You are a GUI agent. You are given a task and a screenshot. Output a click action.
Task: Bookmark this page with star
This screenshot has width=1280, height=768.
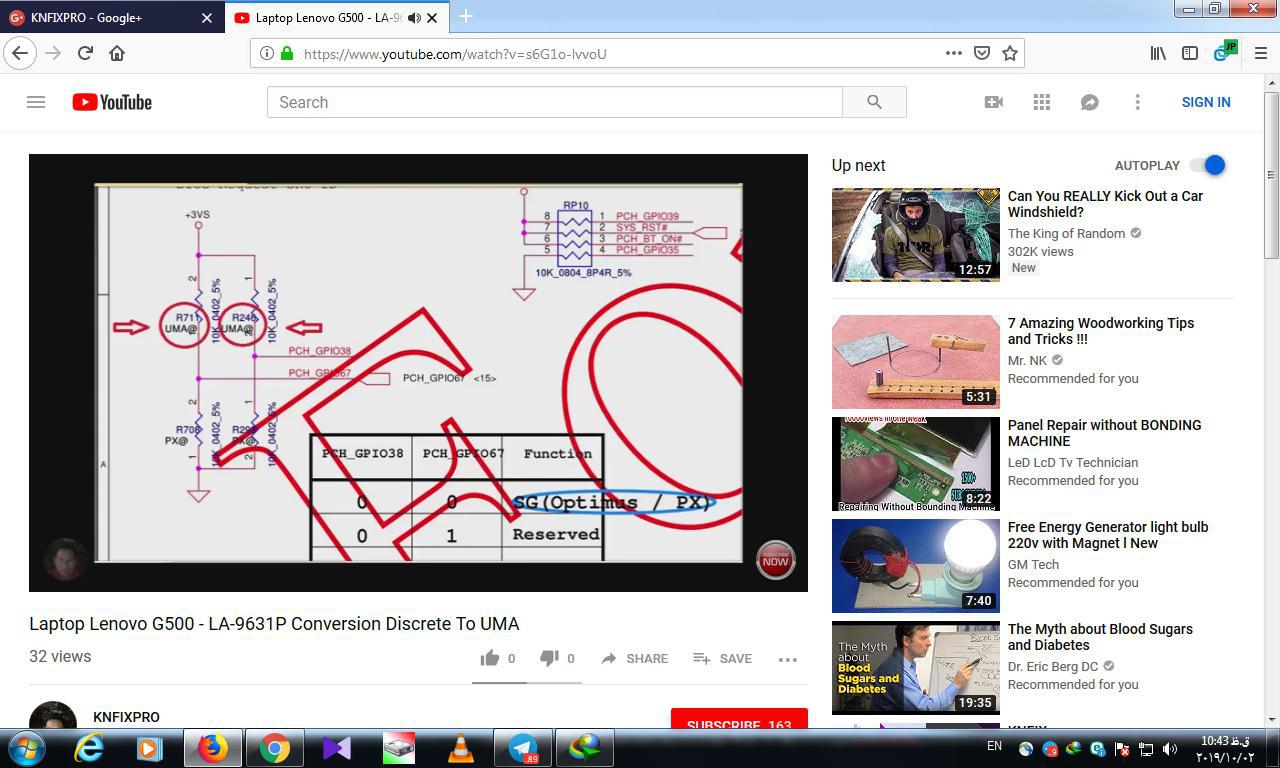(1010, 53)
